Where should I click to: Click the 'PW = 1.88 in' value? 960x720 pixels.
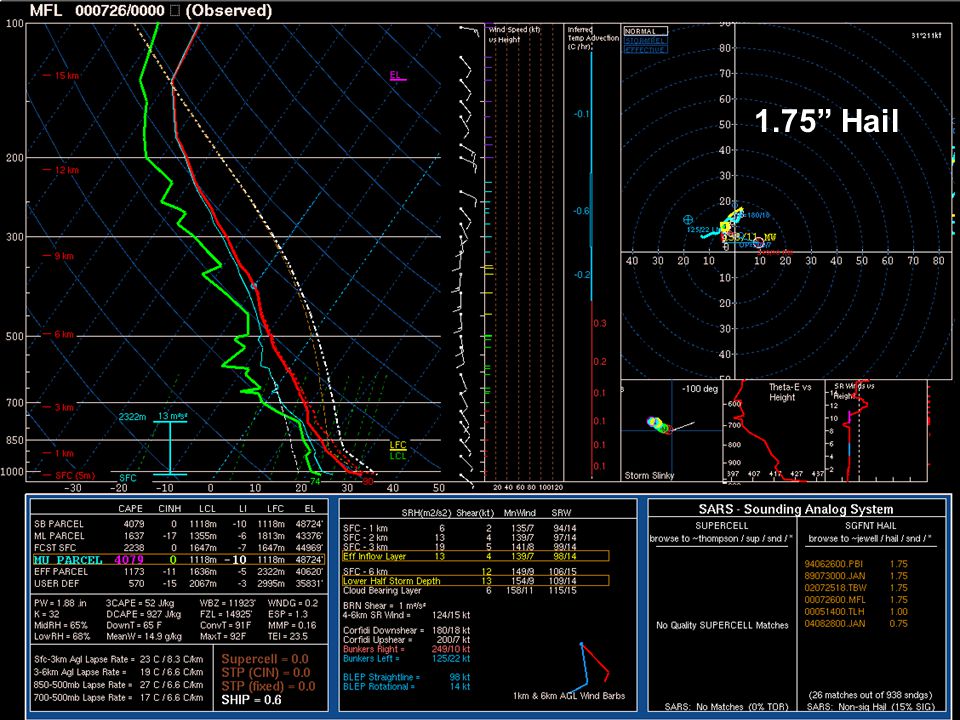point(61,603)
